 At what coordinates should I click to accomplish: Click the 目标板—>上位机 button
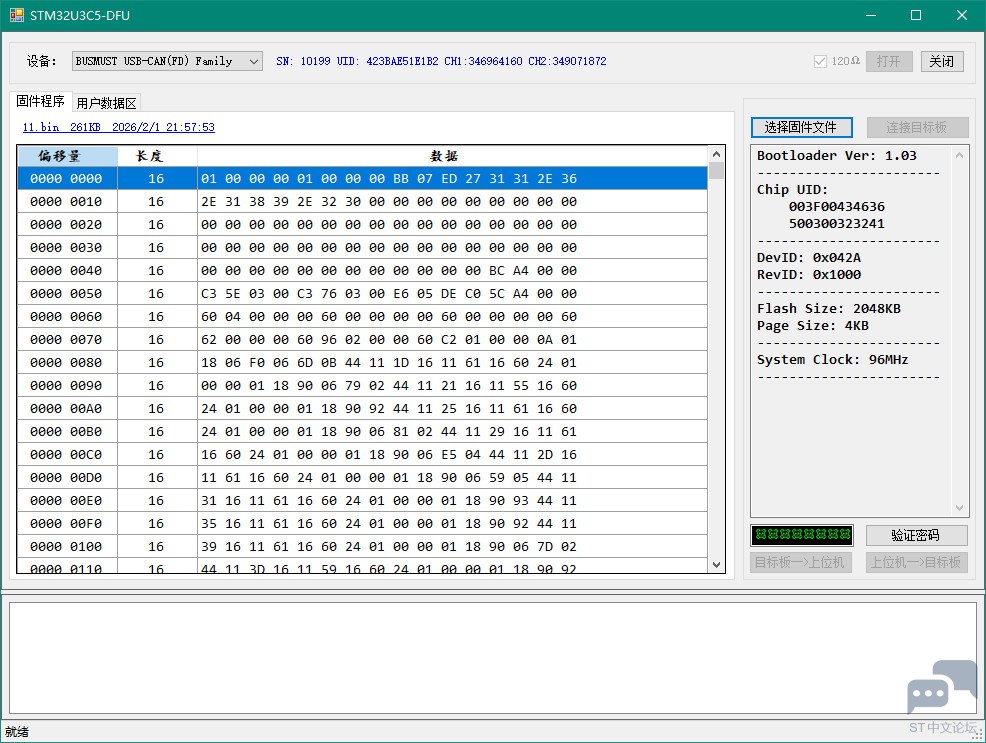pos(800,562)
